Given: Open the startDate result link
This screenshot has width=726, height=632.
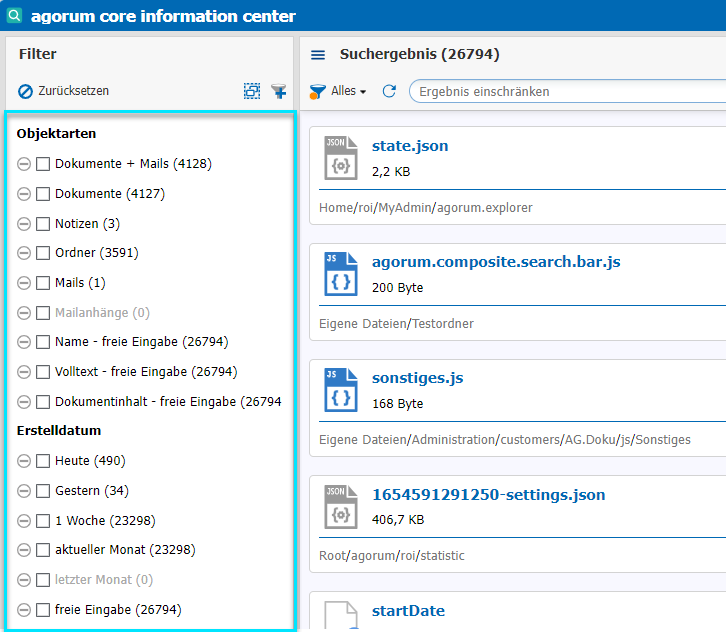Looking at the screenshot, I should point(408,611).
